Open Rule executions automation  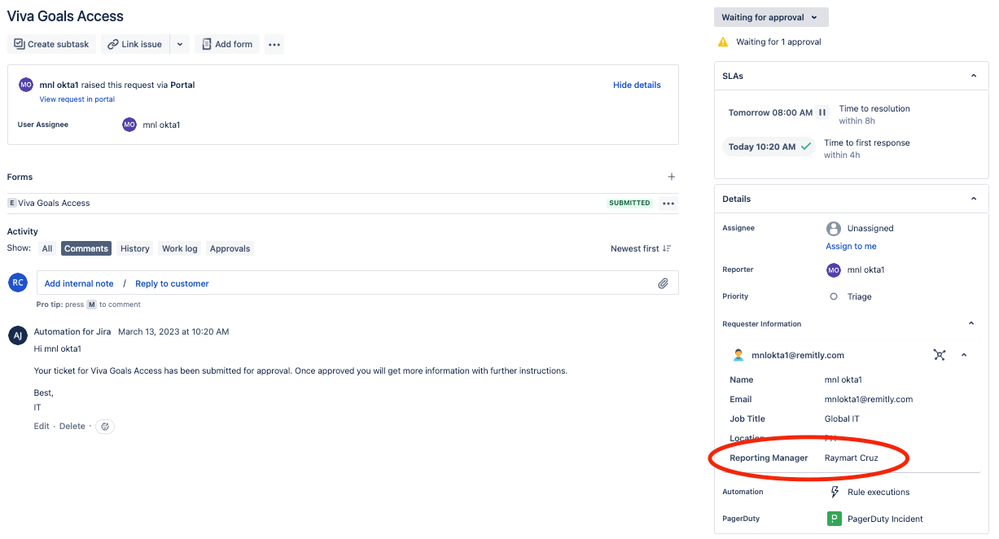click(879, 492)
